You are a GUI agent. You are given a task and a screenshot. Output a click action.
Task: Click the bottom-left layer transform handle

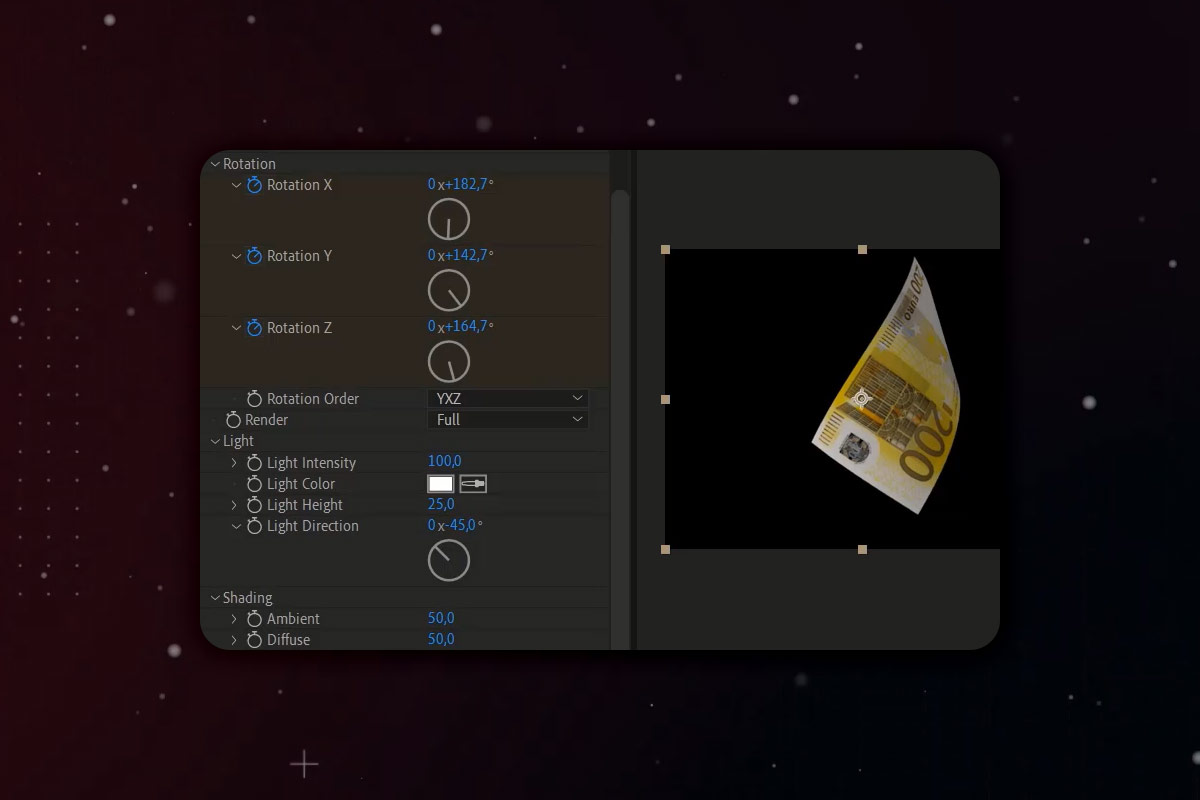pyautogui.click(x=665, y=549)
